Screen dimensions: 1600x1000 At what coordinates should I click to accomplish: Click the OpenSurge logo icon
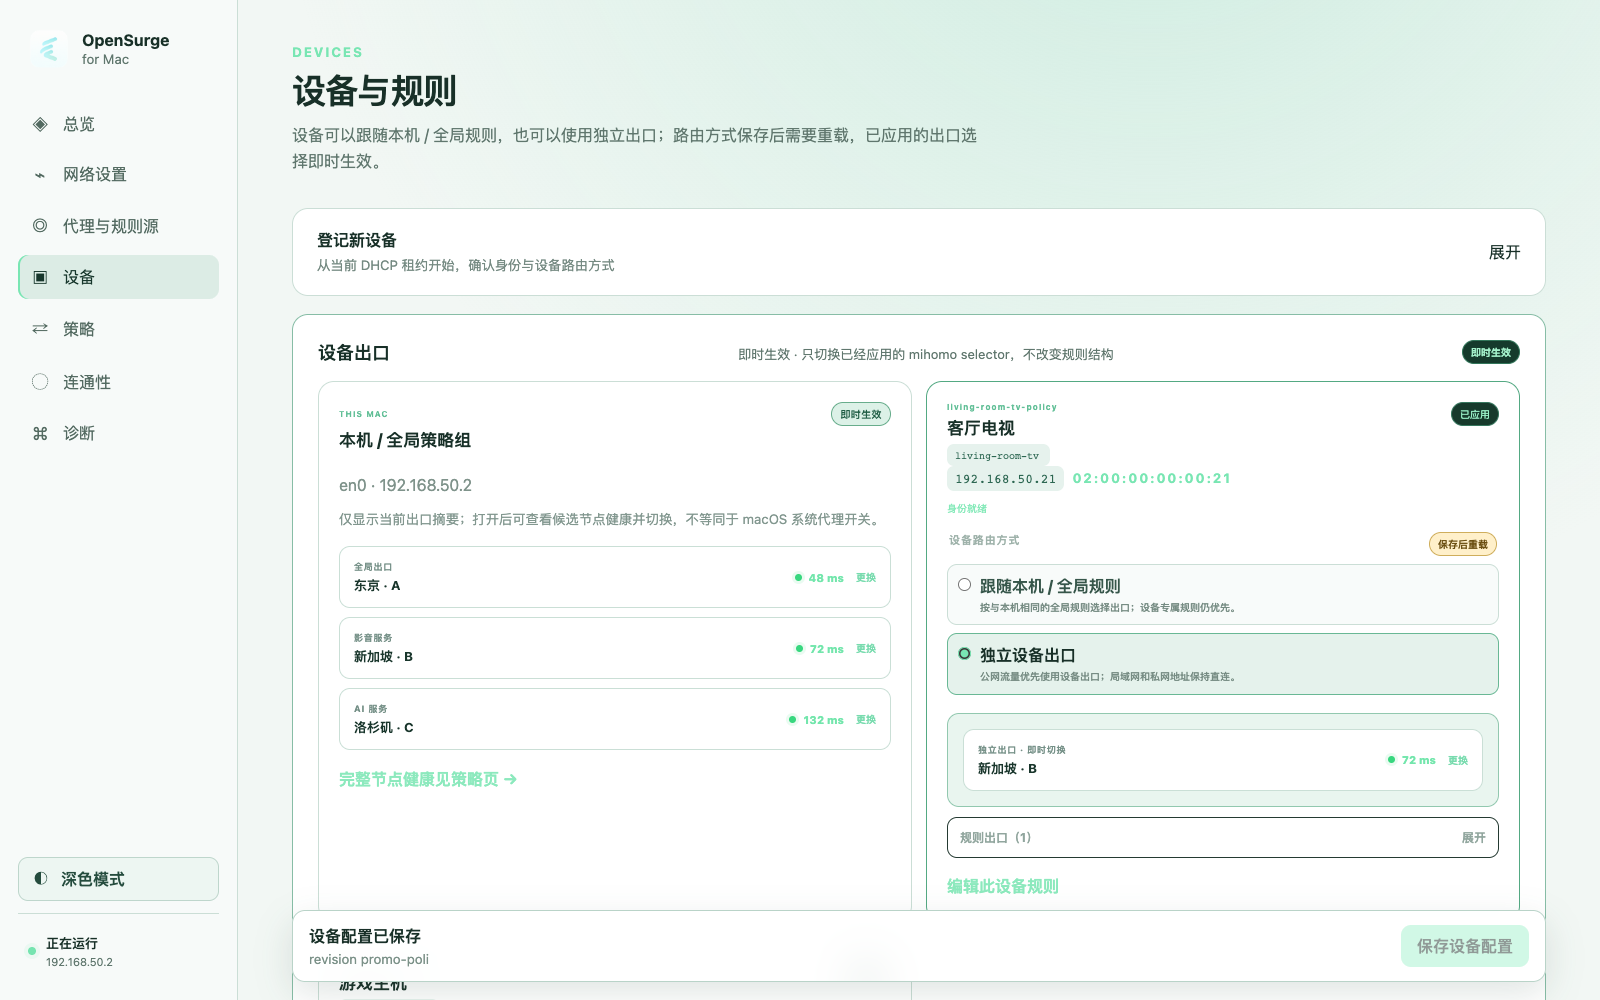click(x=49, y=48)
